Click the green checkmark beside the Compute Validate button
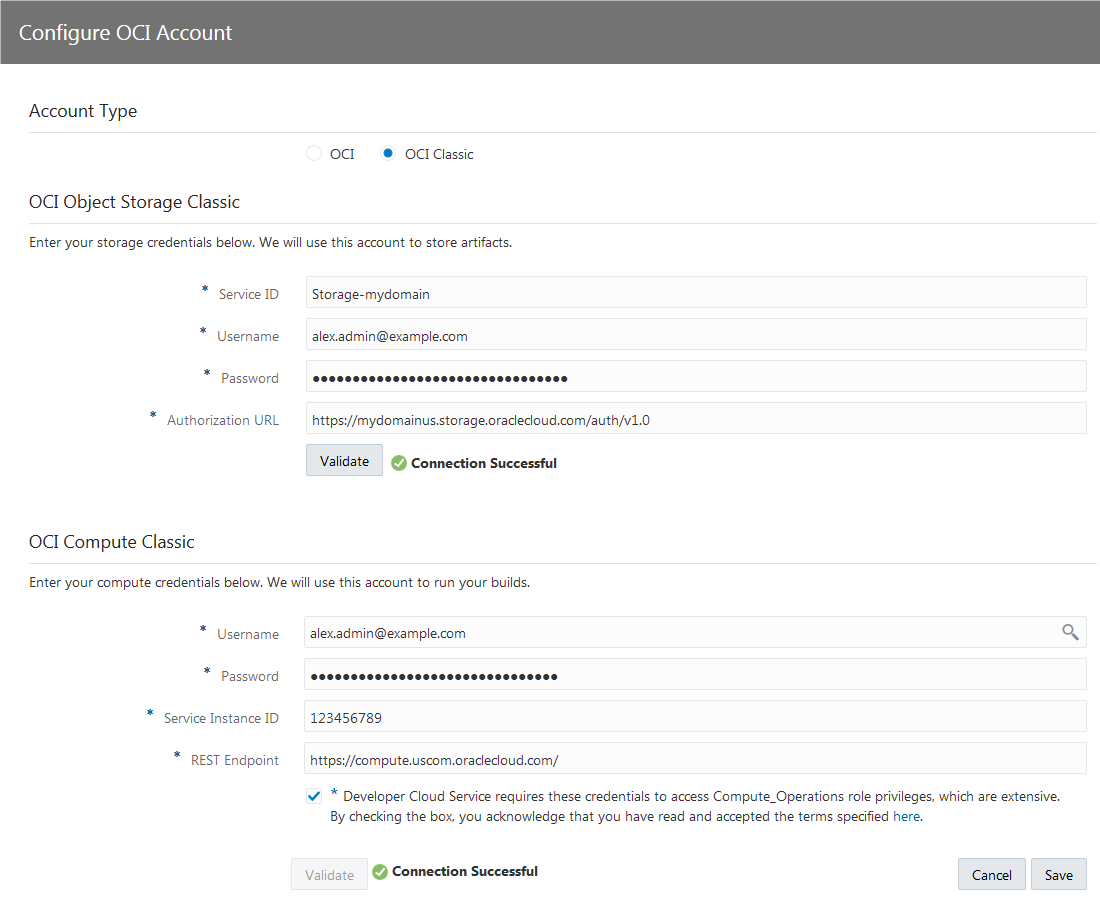 [380, 872]
